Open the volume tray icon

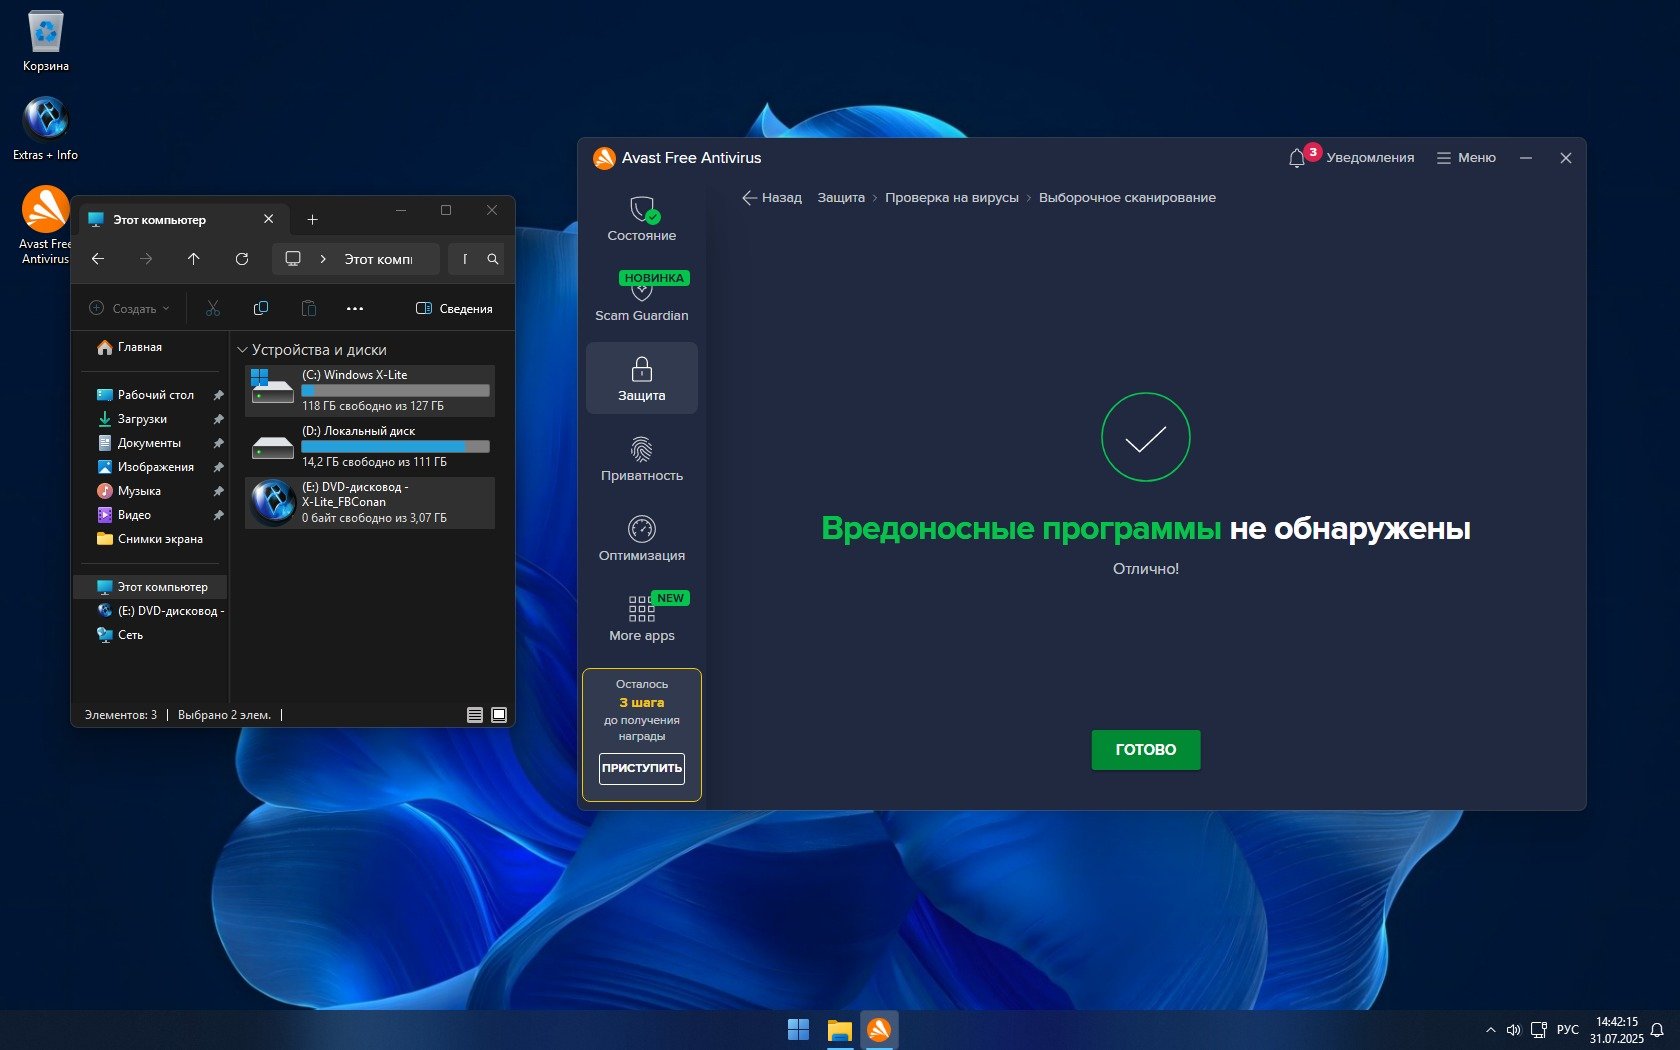pyautogui.click(x=1514, y=1030)
